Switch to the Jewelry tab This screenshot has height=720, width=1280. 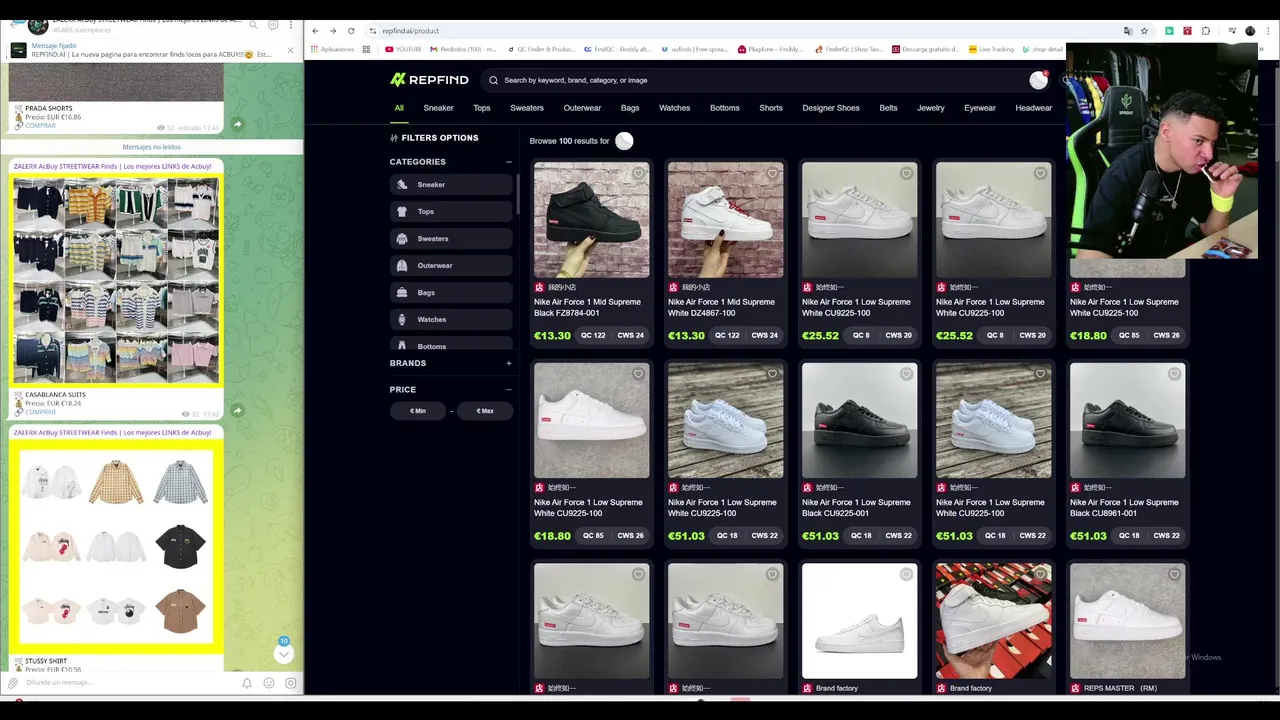(931, 108)
